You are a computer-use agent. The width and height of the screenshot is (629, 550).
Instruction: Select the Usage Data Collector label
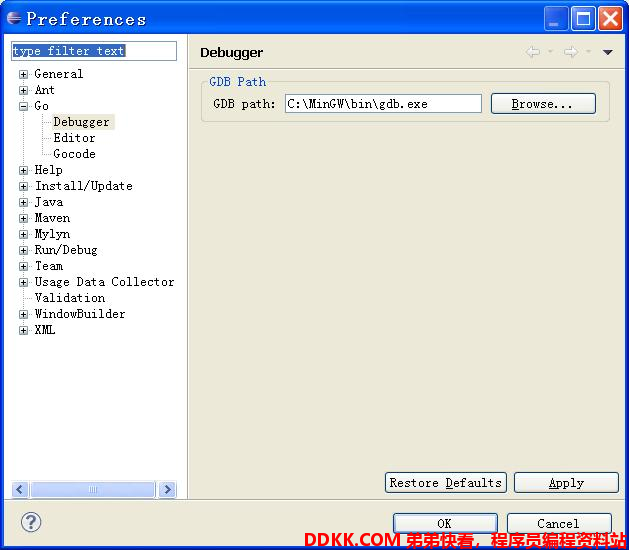pyautogui.click(x=104, y=282)
